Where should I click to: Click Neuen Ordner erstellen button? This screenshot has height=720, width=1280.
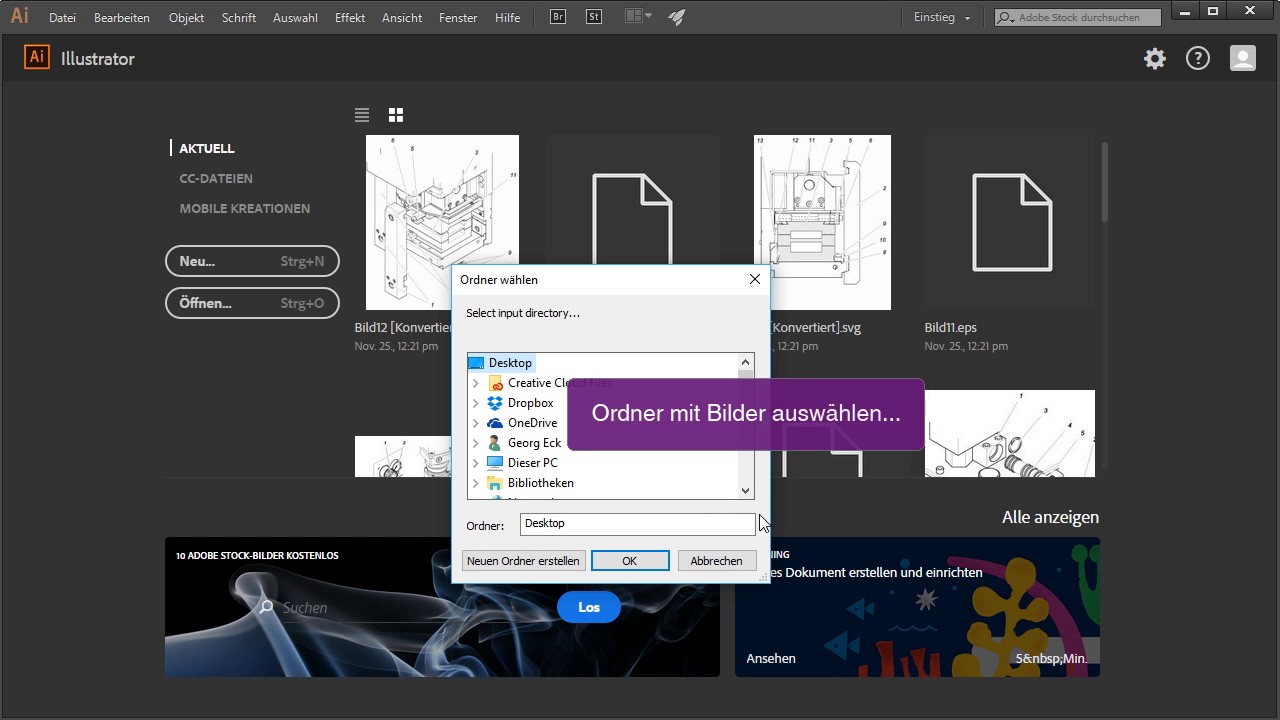click(523, 561)
